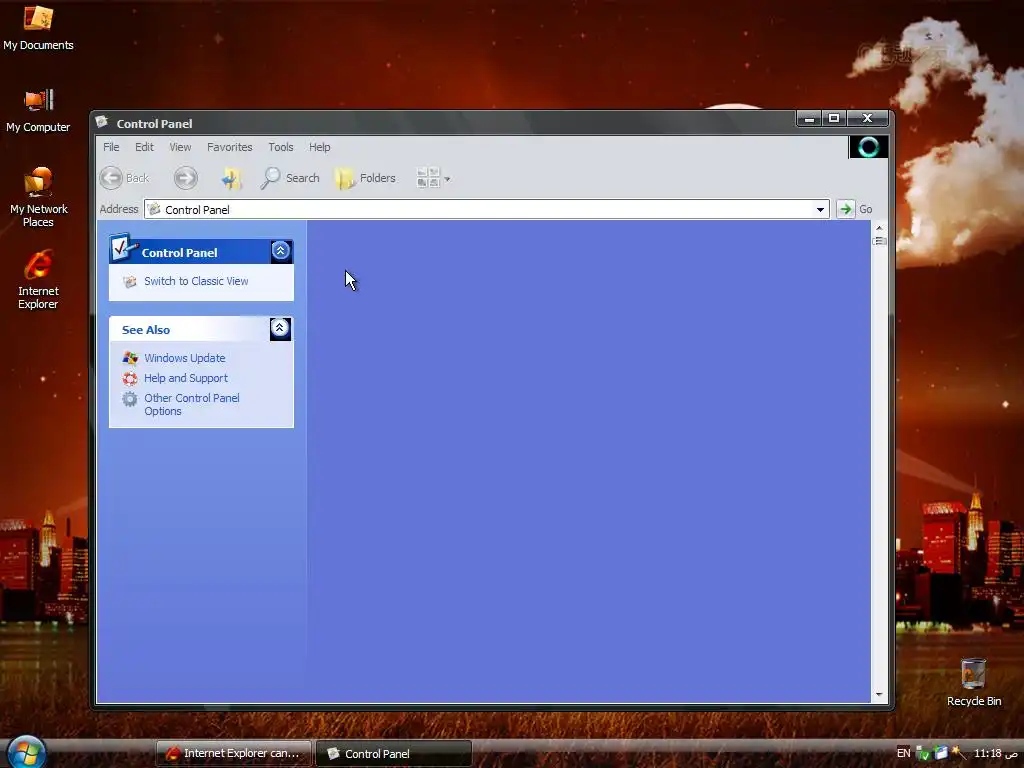
Task: Toggle the Folders pane button
Action: [x=366, y=178]
